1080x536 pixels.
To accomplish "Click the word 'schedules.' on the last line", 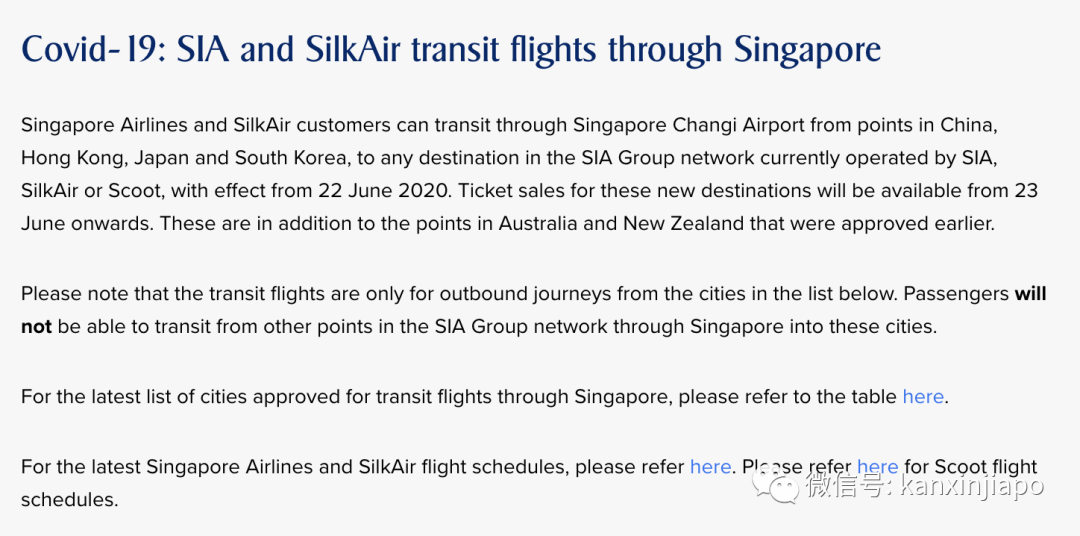I will 69,499.
